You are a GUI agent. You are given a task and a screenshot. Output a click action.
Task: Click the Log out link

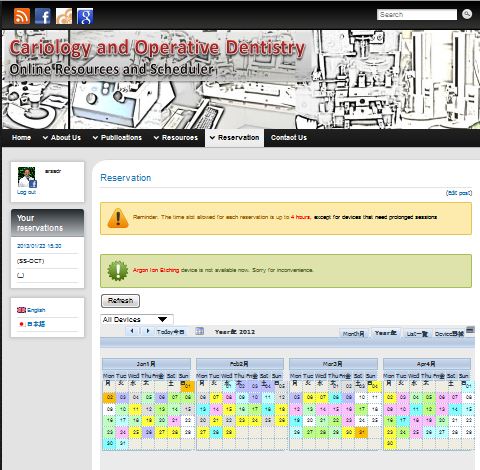26,192
